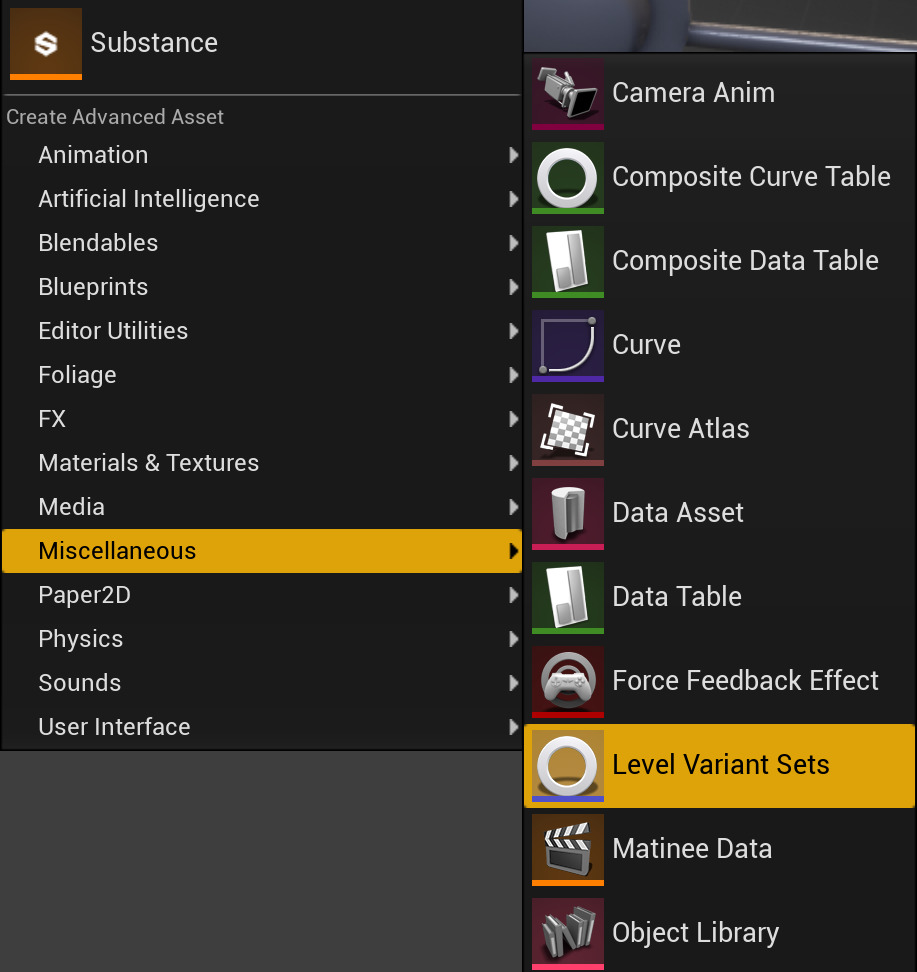Screen dimensions: 917x972
Task: Select the Curve Atlas checkerboard icon
Action: click(x=567, y=429)
